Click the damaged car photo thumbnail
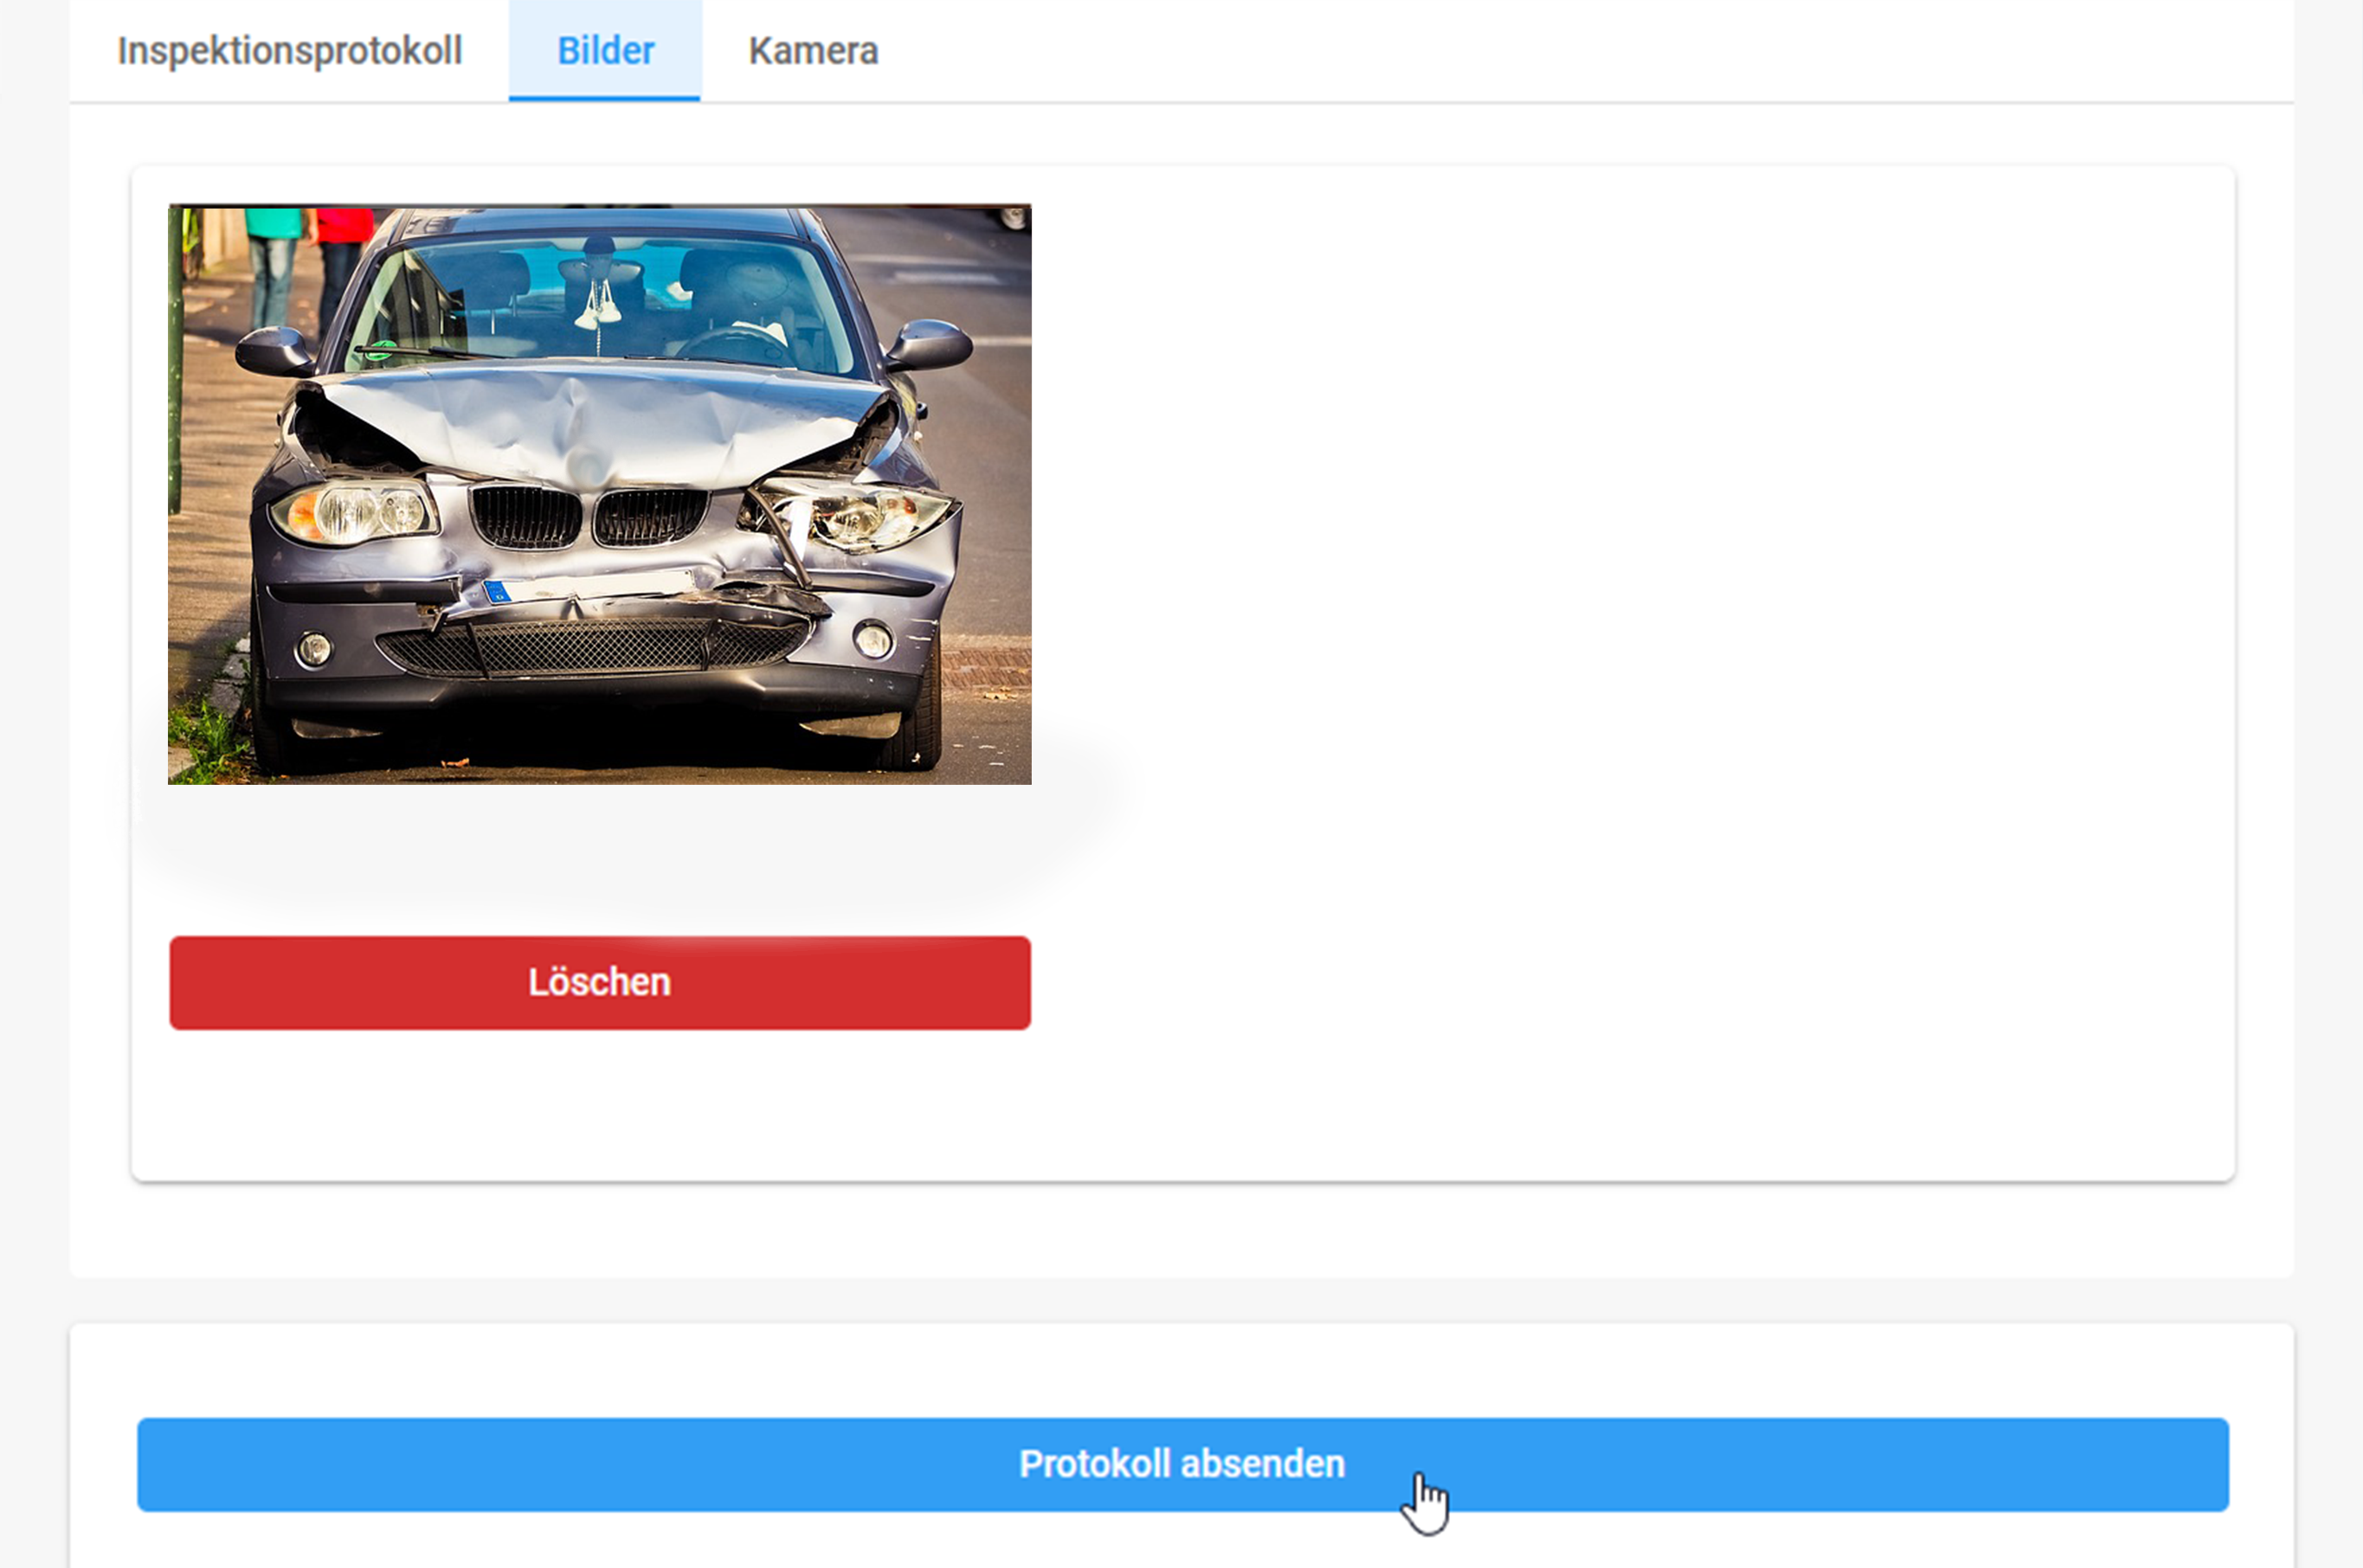 (599, 495)
